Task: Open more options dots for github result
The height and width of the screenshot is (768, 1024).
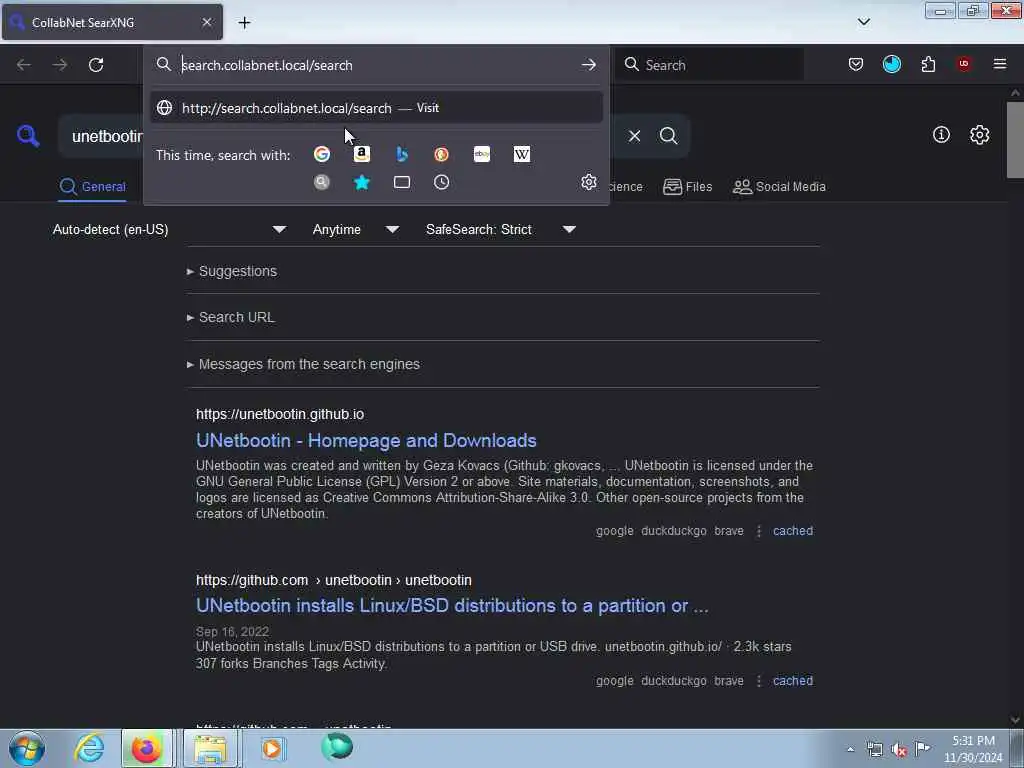Action: tap(759, 680)
